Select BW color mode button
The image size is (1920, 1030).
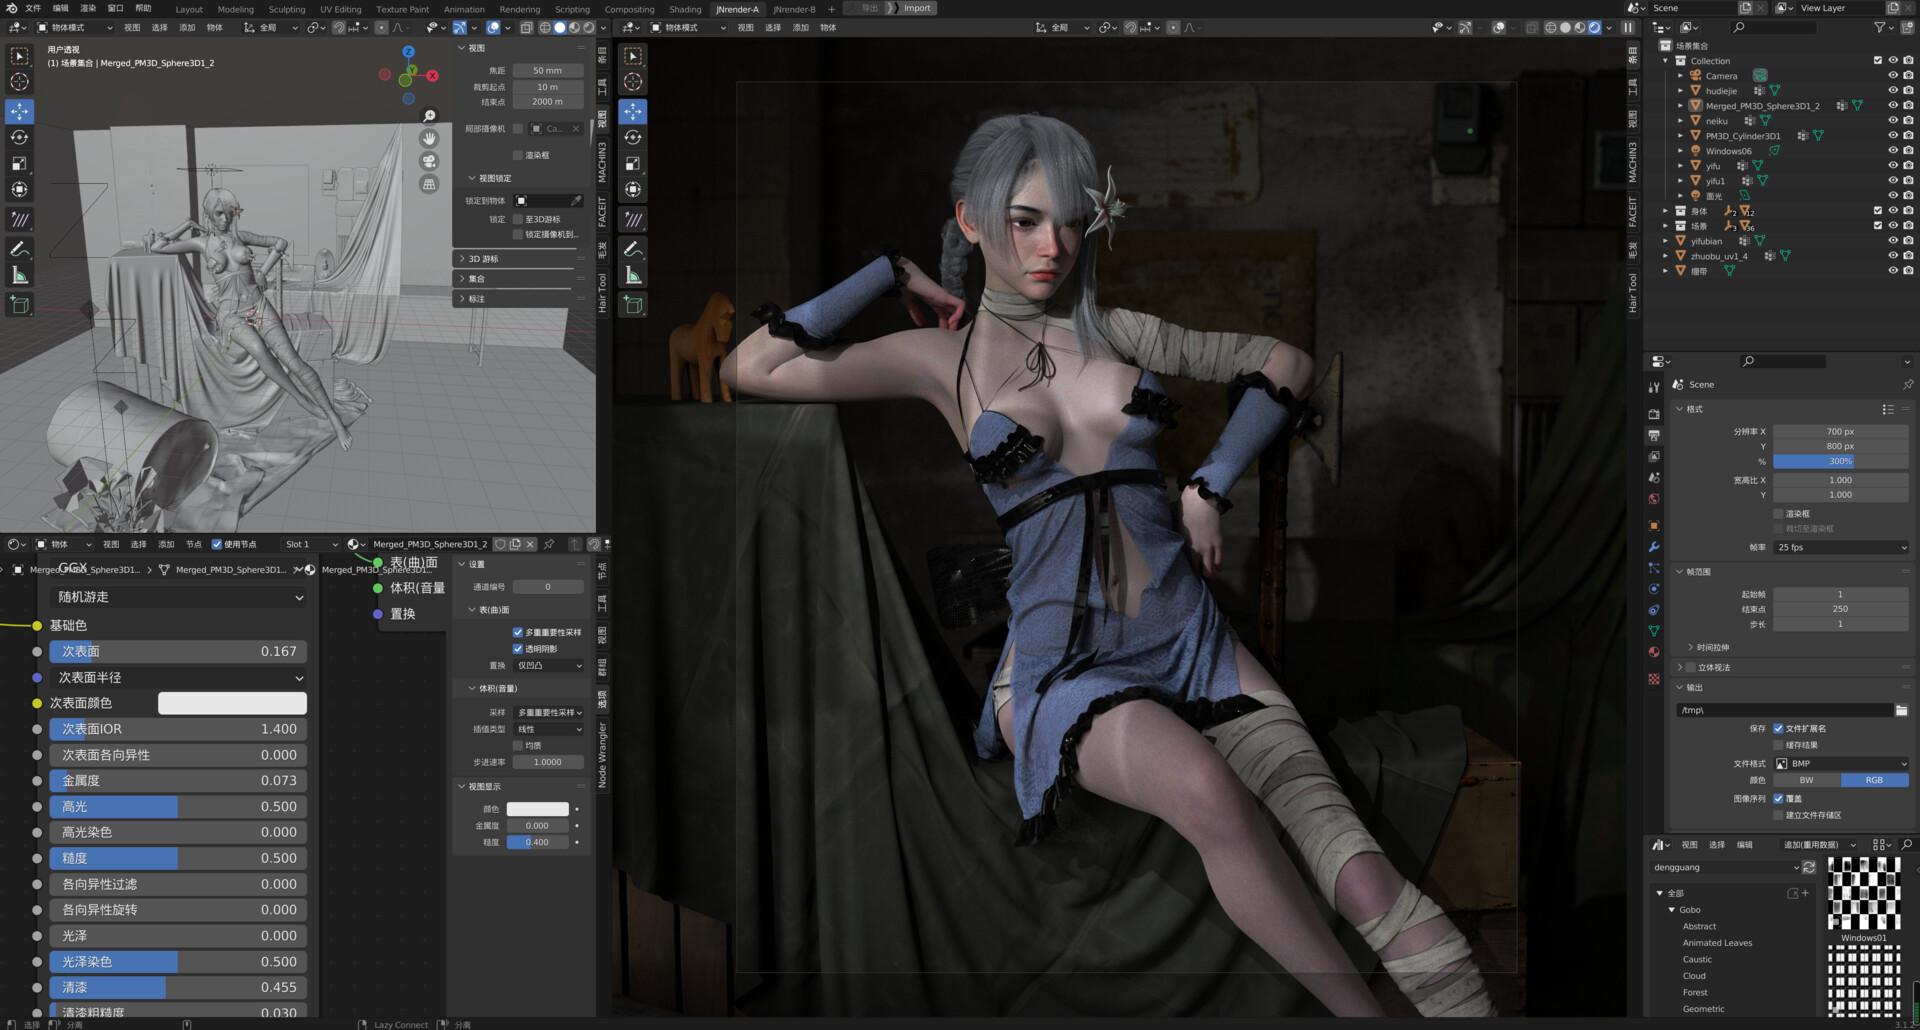(x=1807, y=780)
